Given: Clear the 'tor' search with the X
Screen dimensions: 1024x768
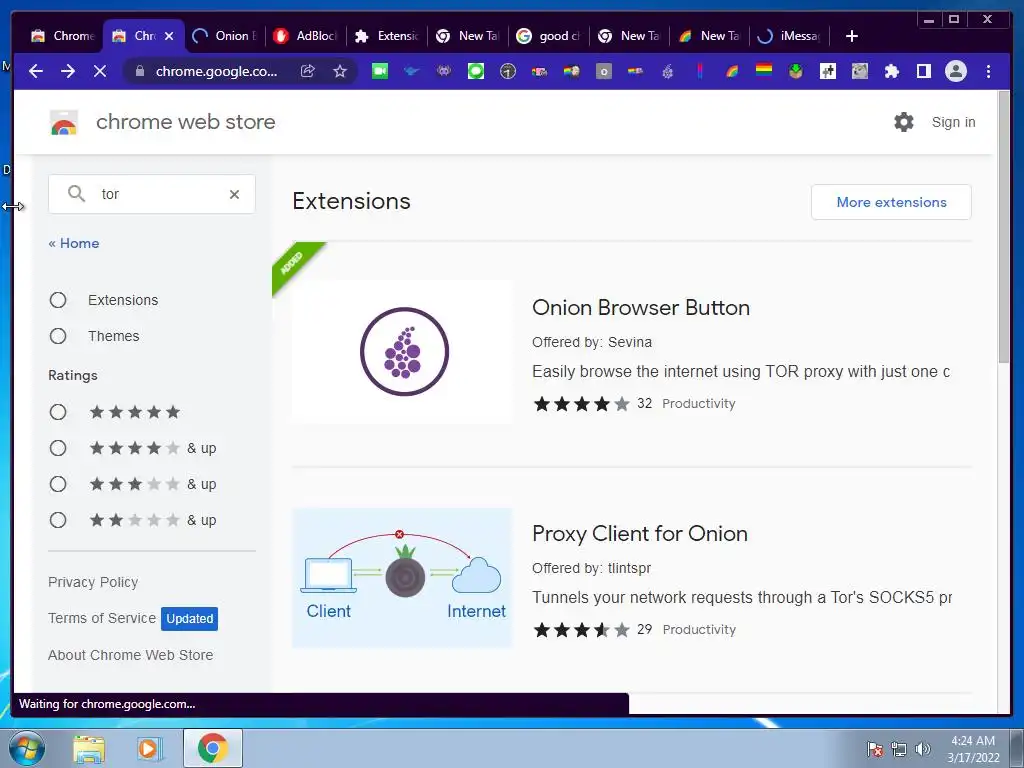Looking at the screenshot, I should click(234, 195).
